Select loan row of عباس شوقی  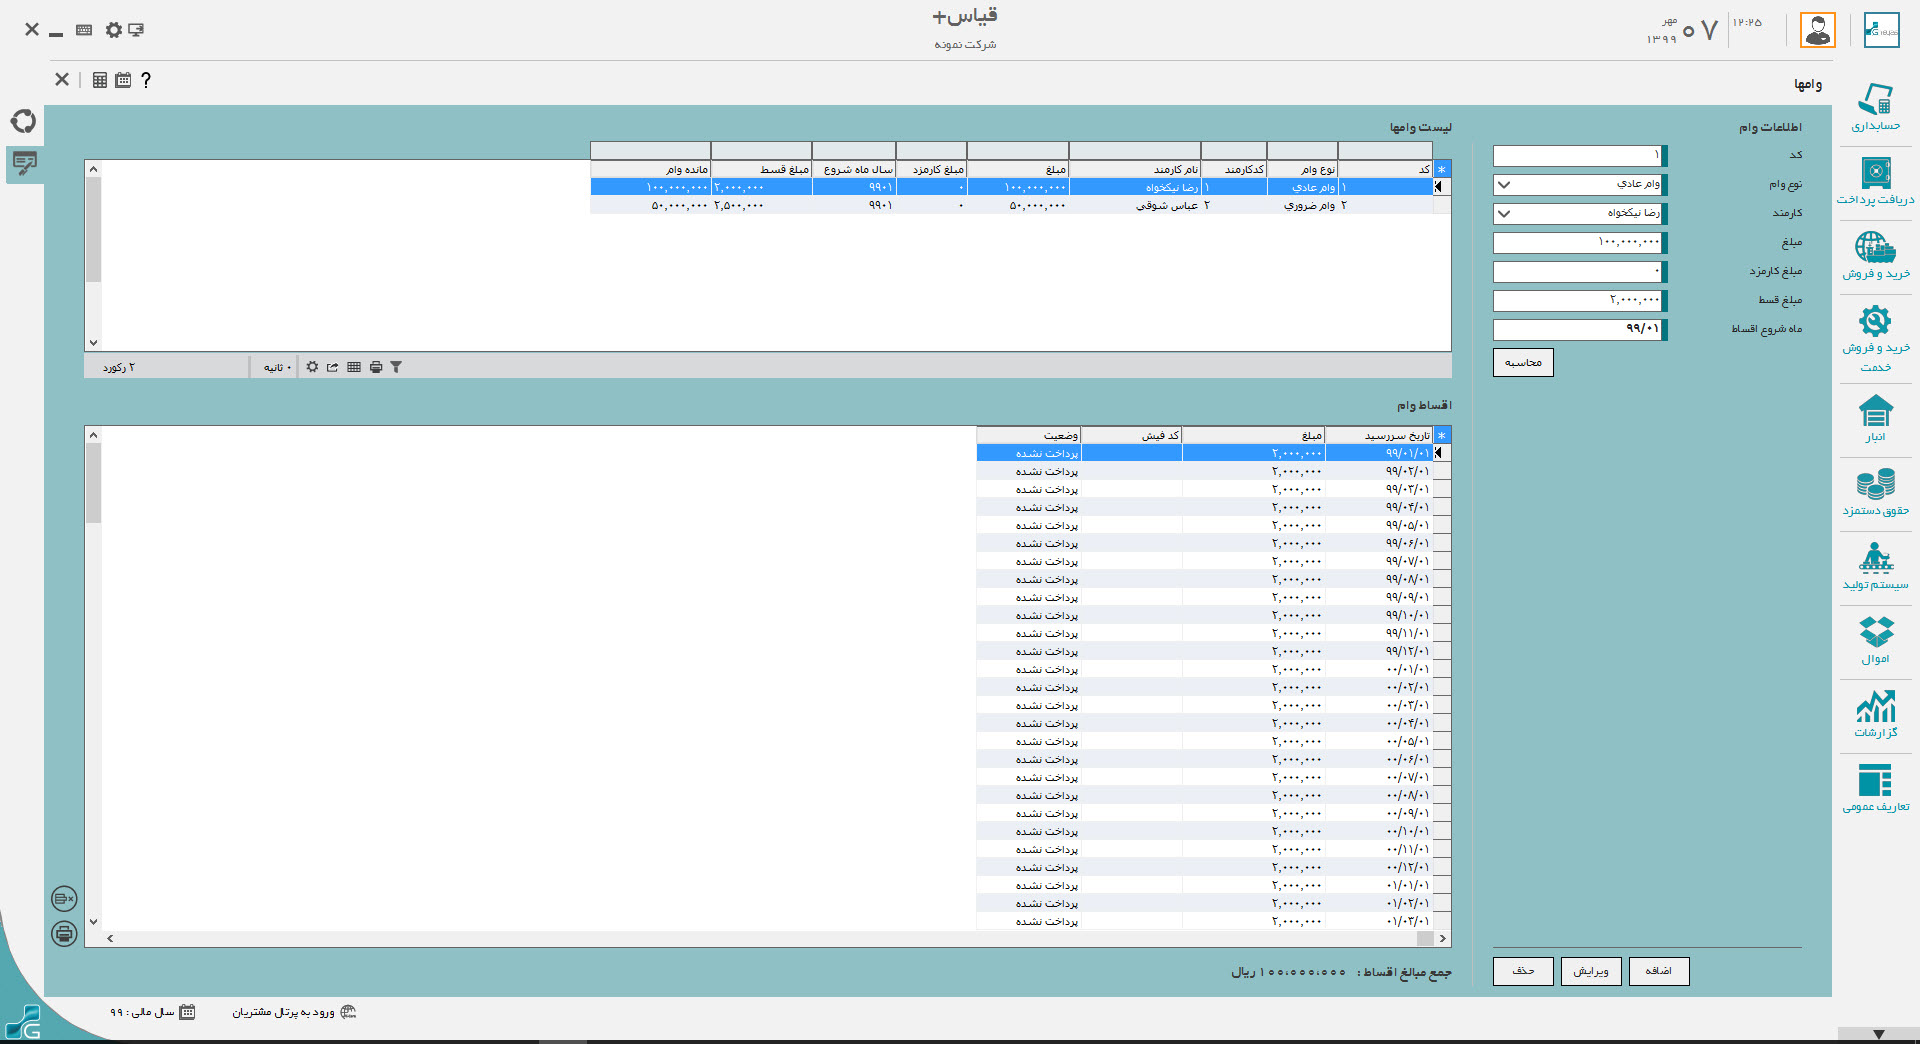coord(1011,205)
